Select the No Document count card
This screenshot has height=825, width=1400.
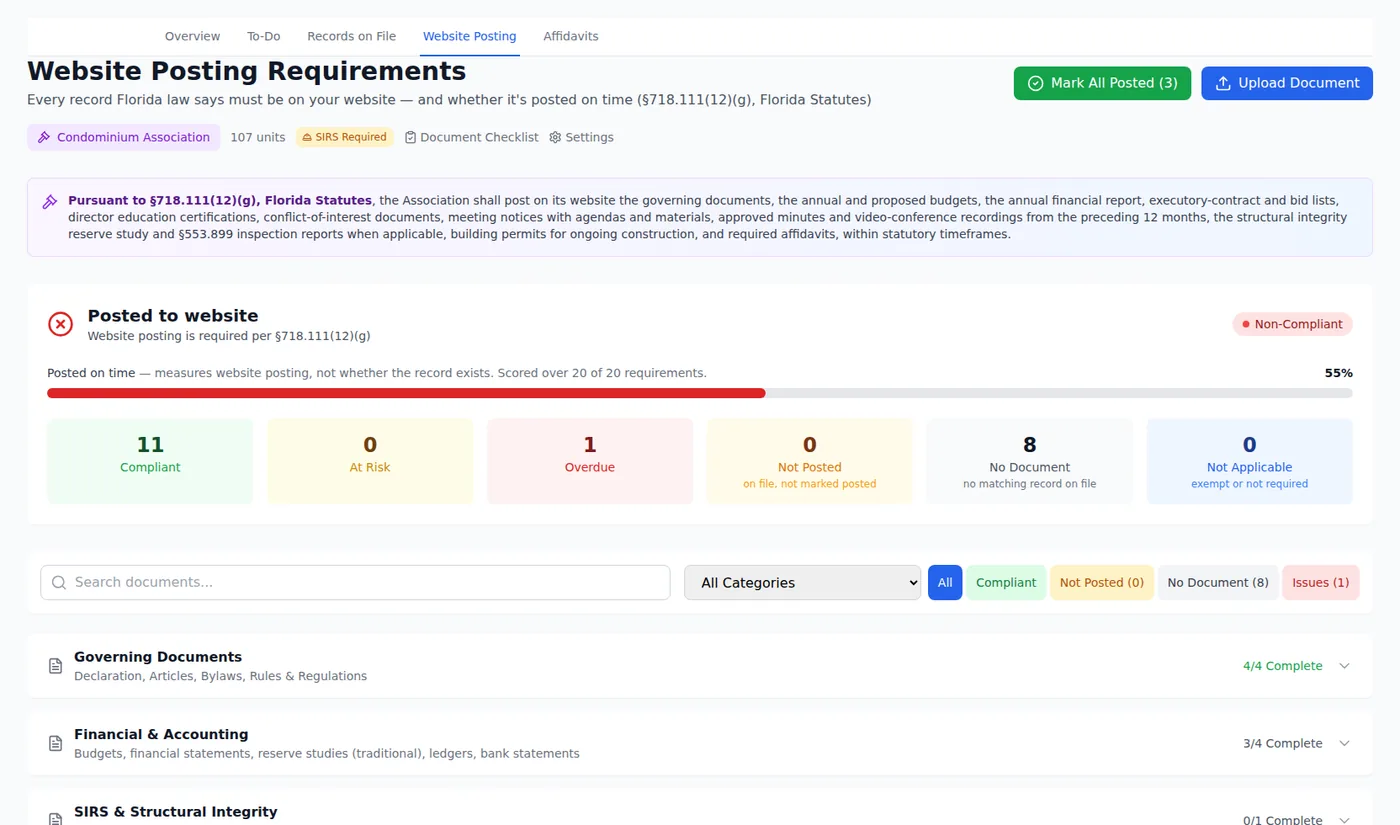pyautogui.click(x=1030, y=461)
